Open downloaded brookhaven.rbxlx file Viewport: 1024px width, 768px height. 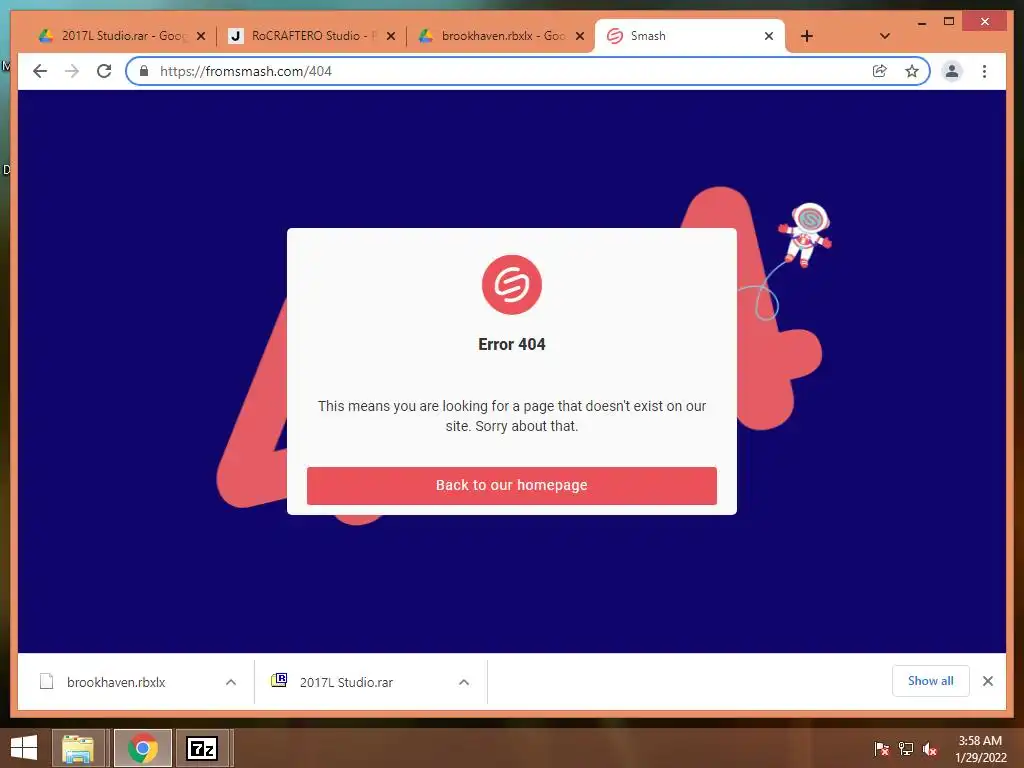[116, 682]
